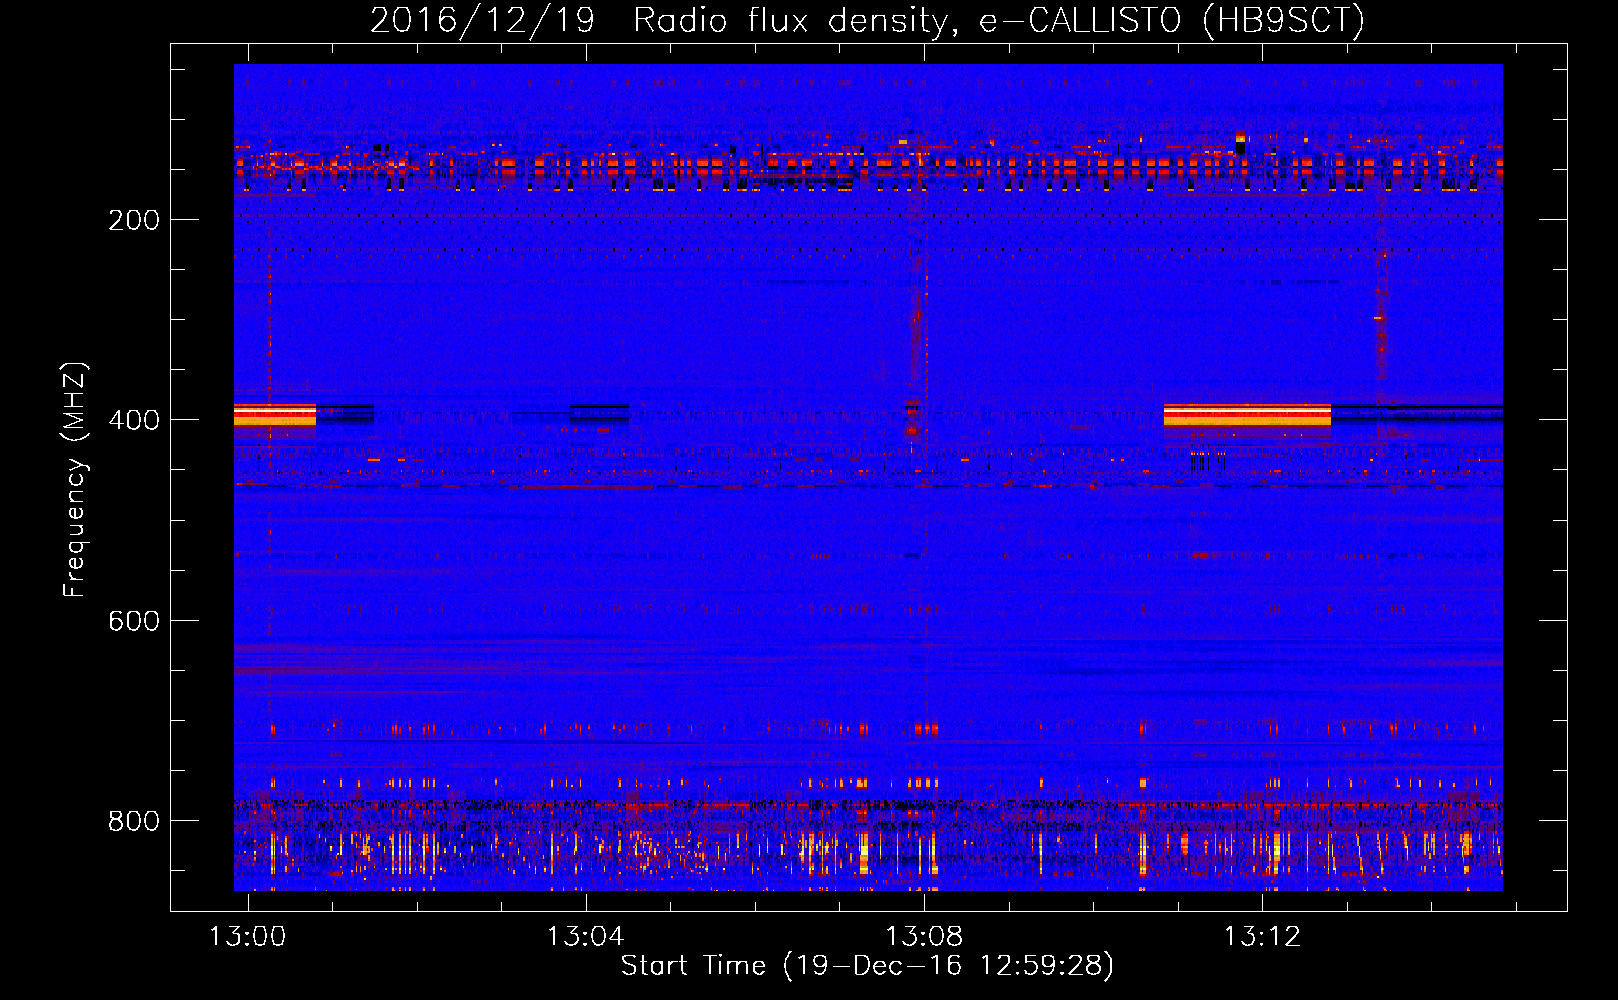Viewport: 1618px width, 1000px height.
Task: Click the 400 frequency tick label
Action: click(x=134, y=420)
